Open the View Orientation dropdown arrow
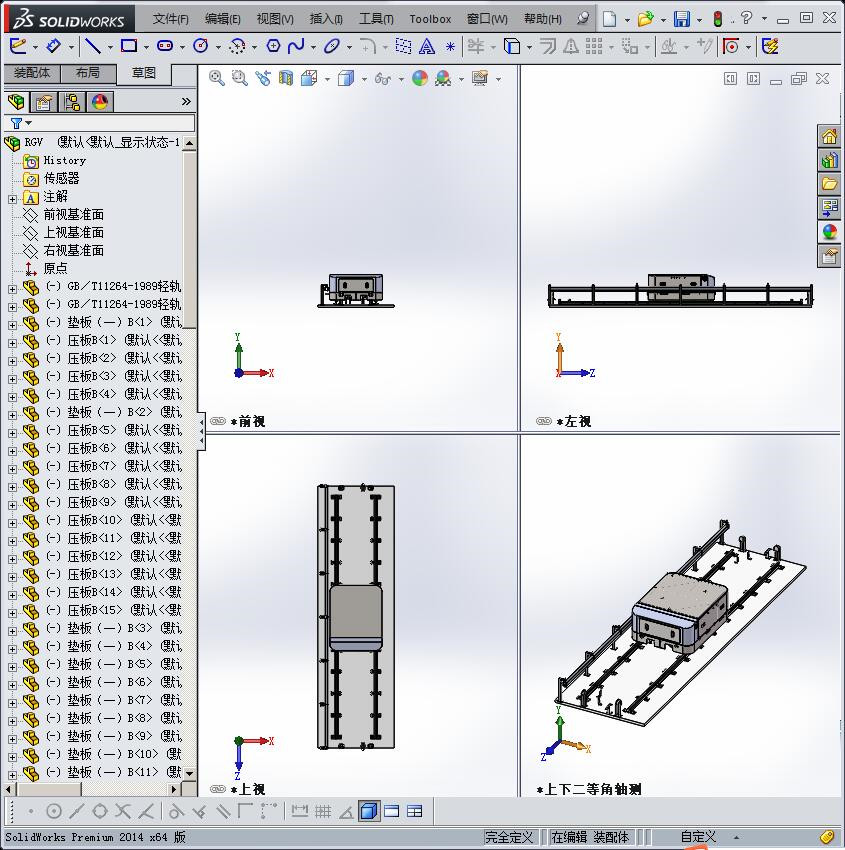Viewport: 845px width, 850px height. click(x=327, y=79)
